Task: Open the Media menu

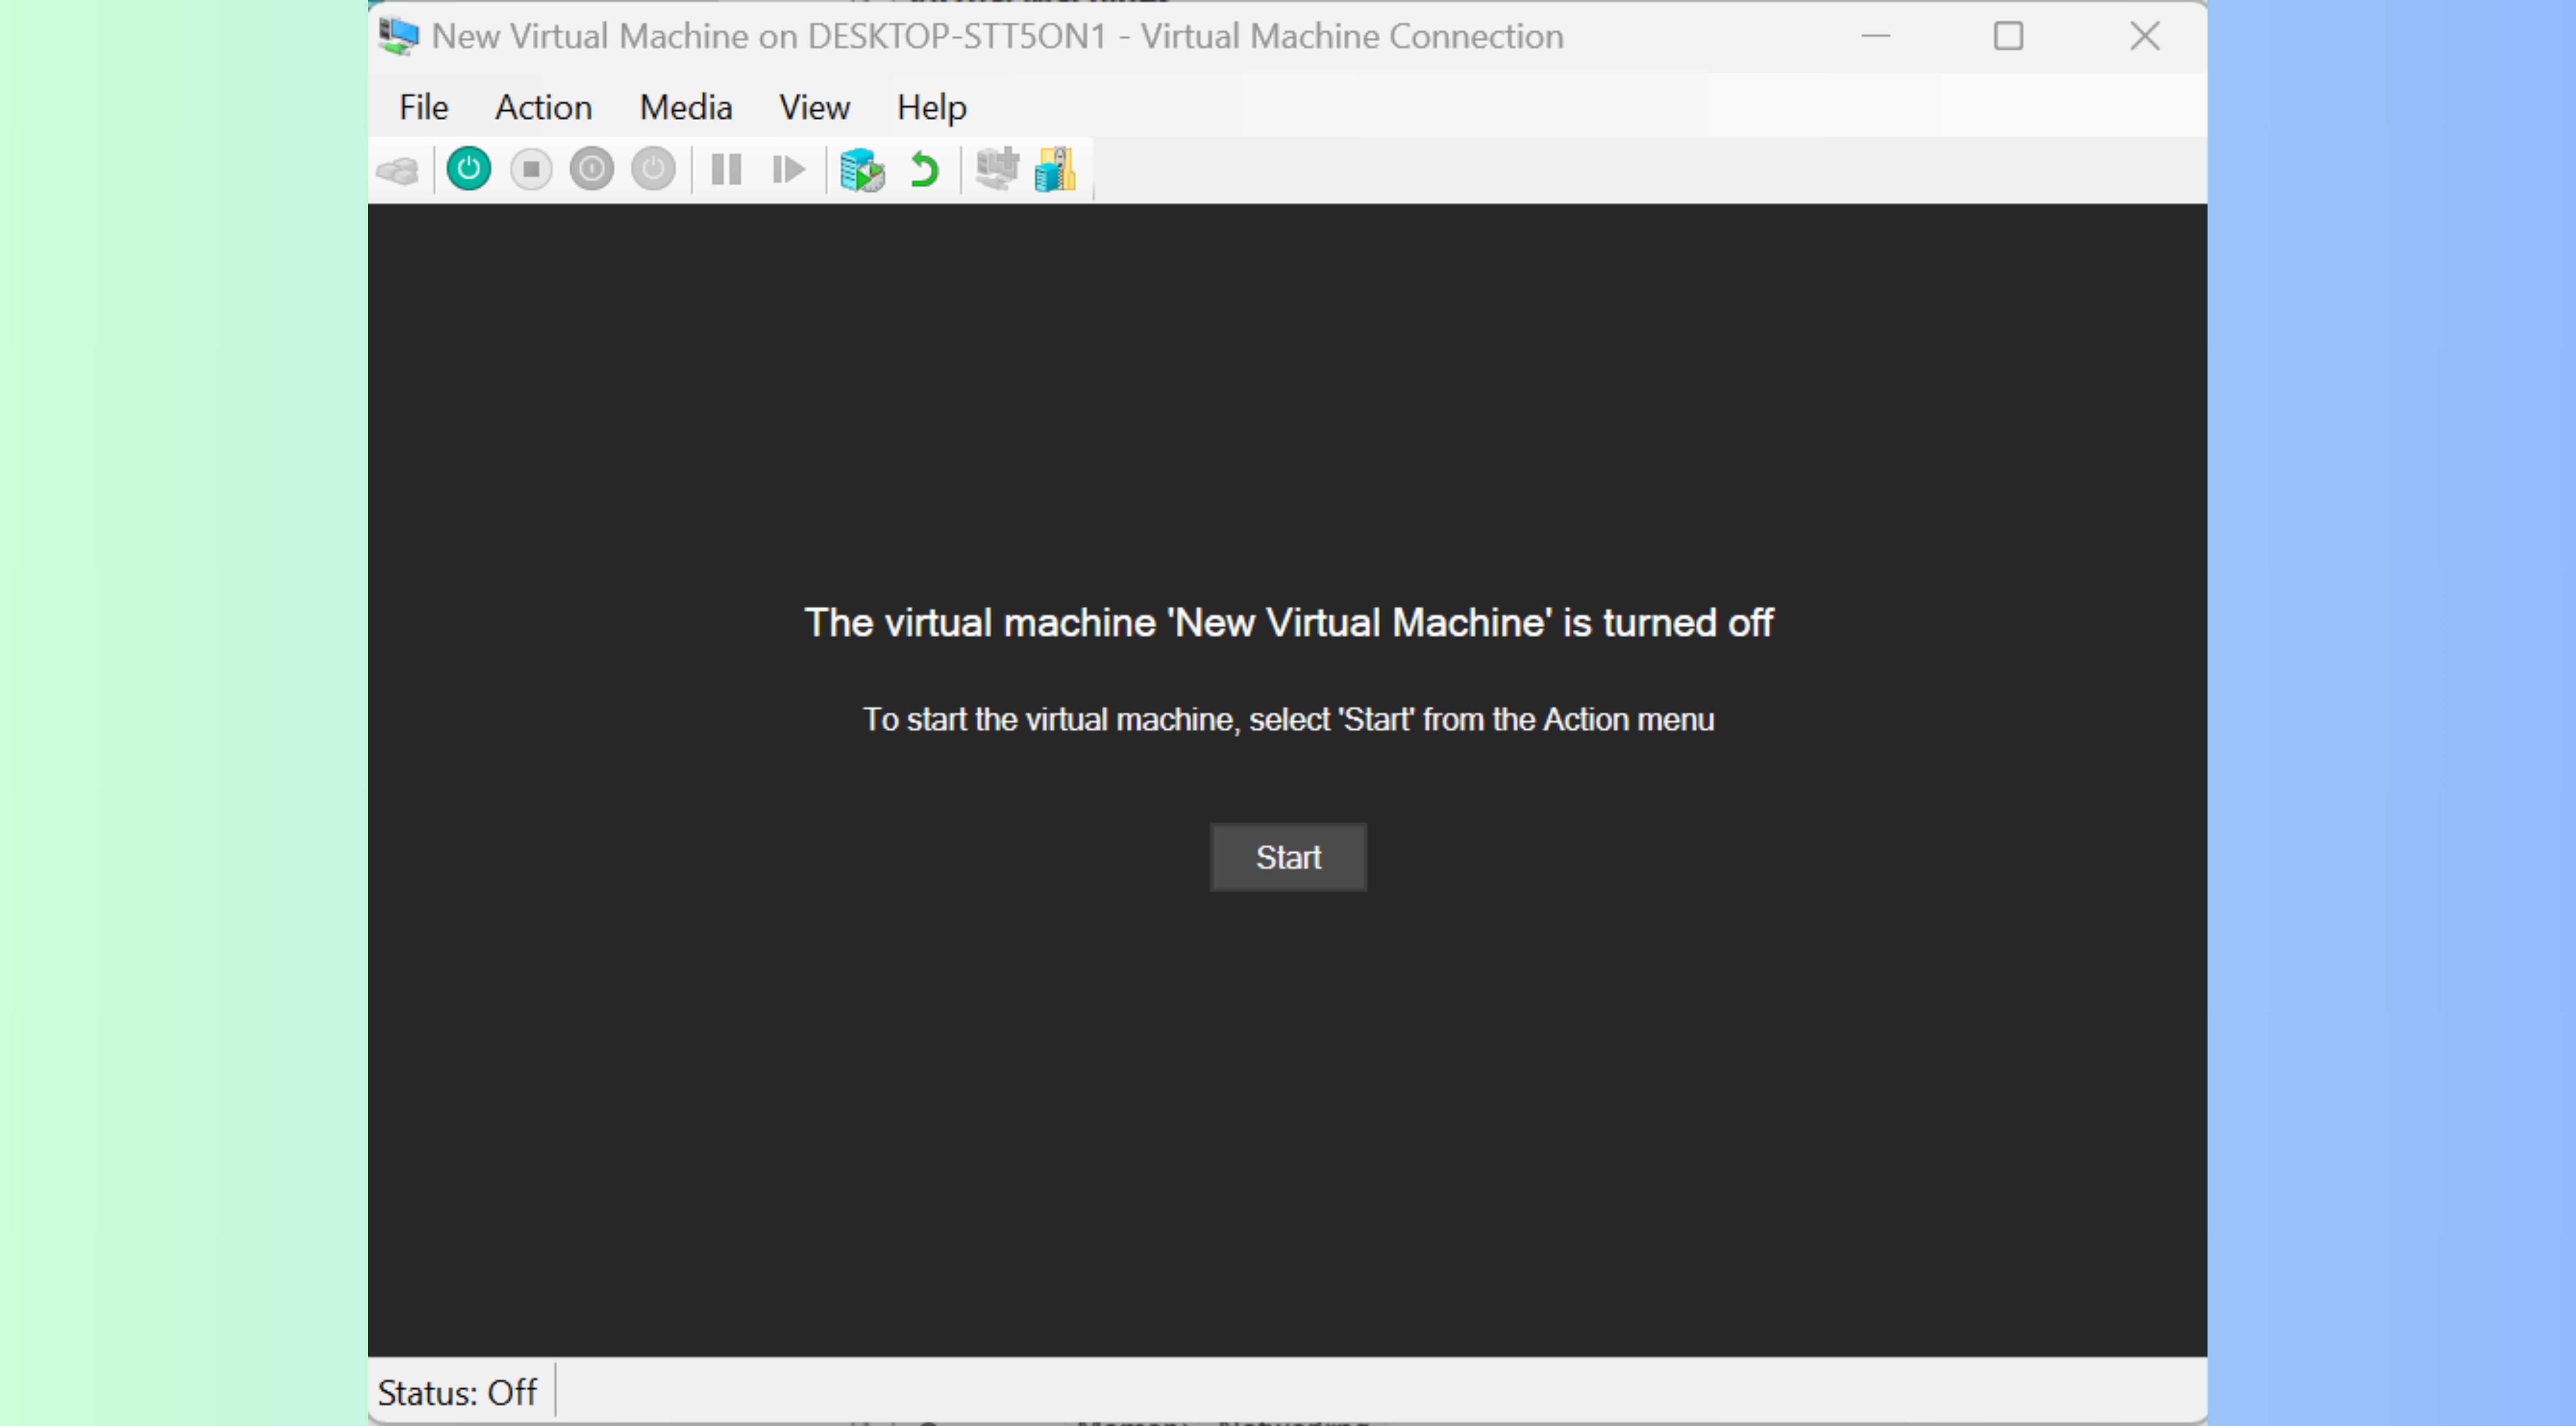Action: [686, 107]
